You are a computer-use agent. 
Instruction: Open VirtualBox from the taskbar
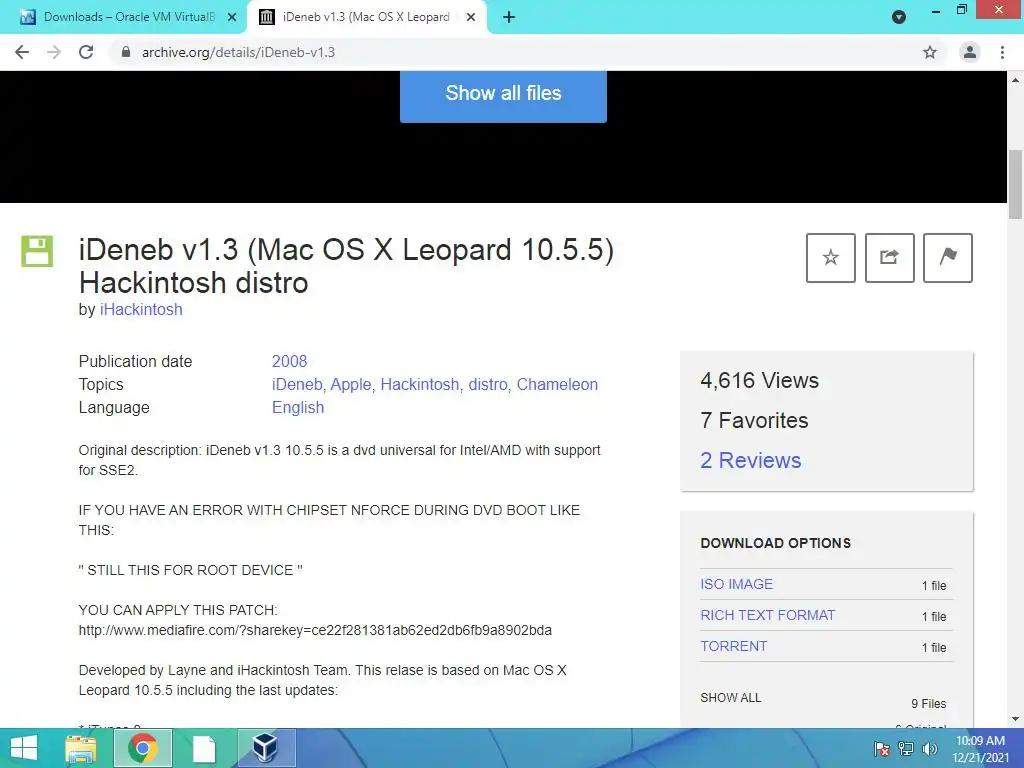pyautogui.click(x=266, y=748)
